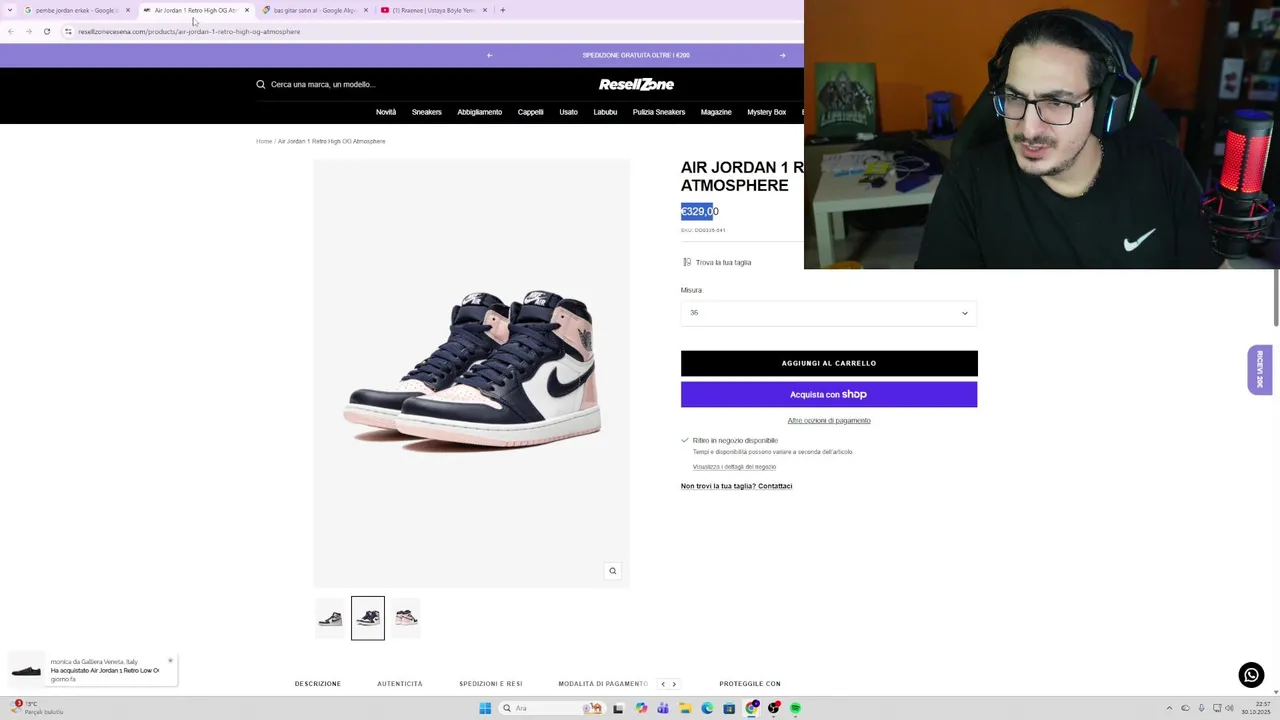
Task: Open Spotify from the taskbar
Action: pos(795,708)
